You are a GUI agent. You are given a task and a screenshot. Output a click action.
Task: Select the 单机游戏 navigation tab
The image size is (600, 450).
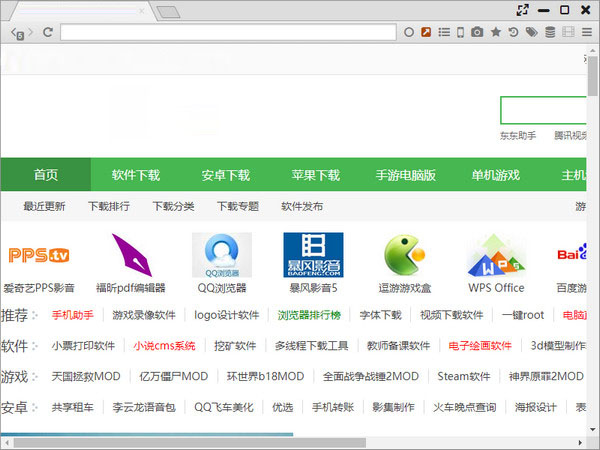click(x=496, y=175)
